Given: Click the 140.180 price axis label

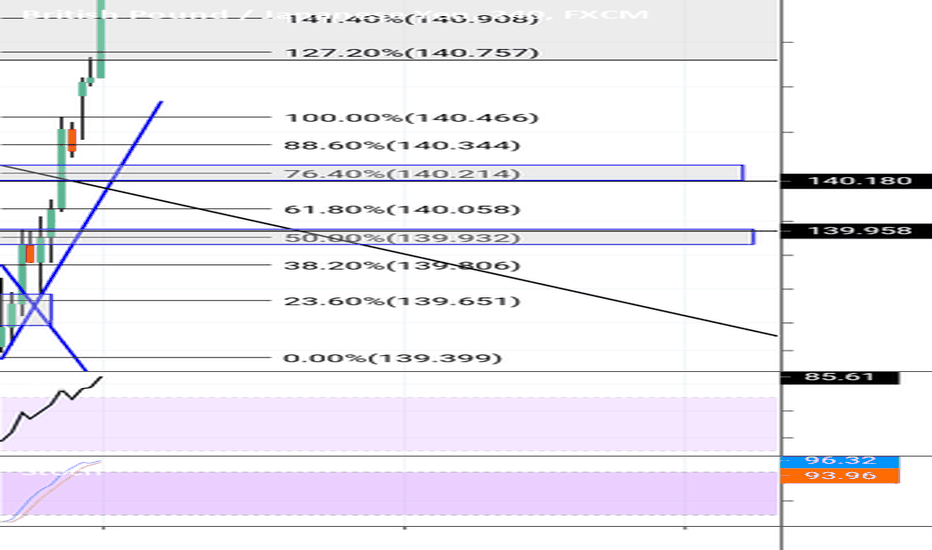Looking at the screenshot, I should point(848,181).
